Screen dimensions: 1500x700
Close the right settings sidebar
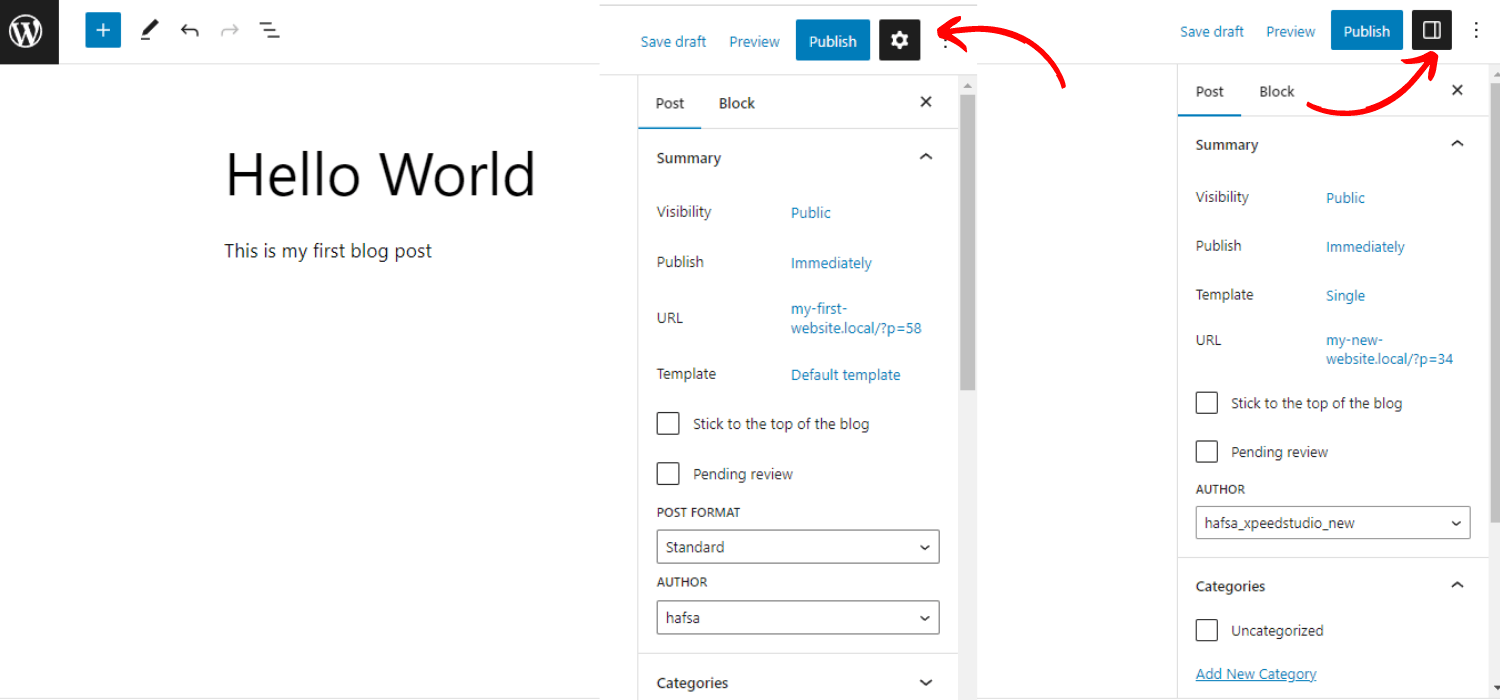click(1457, 90)
